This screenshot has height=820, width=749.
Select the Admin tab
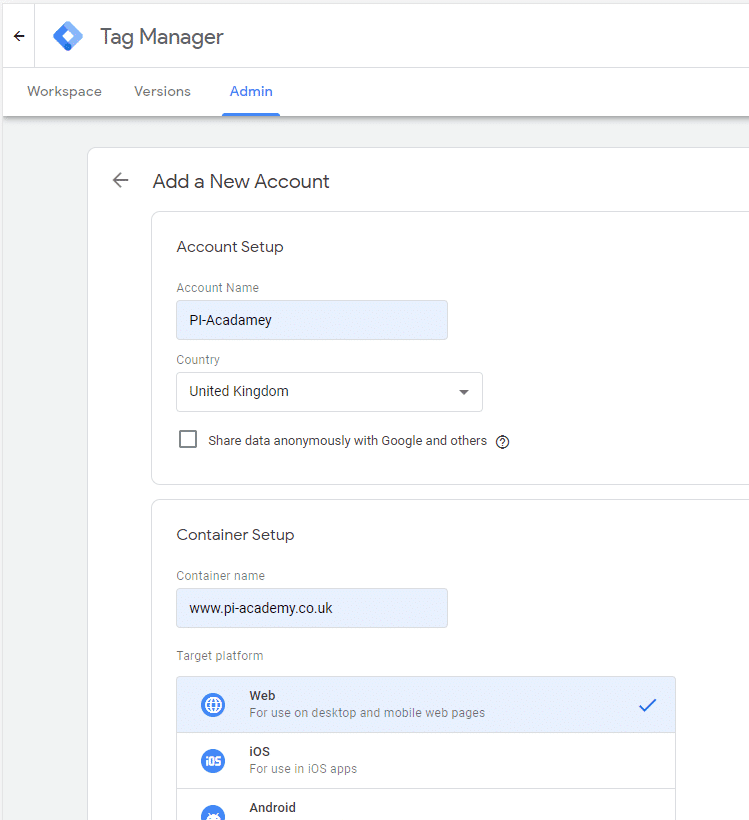tap(251, 92)
